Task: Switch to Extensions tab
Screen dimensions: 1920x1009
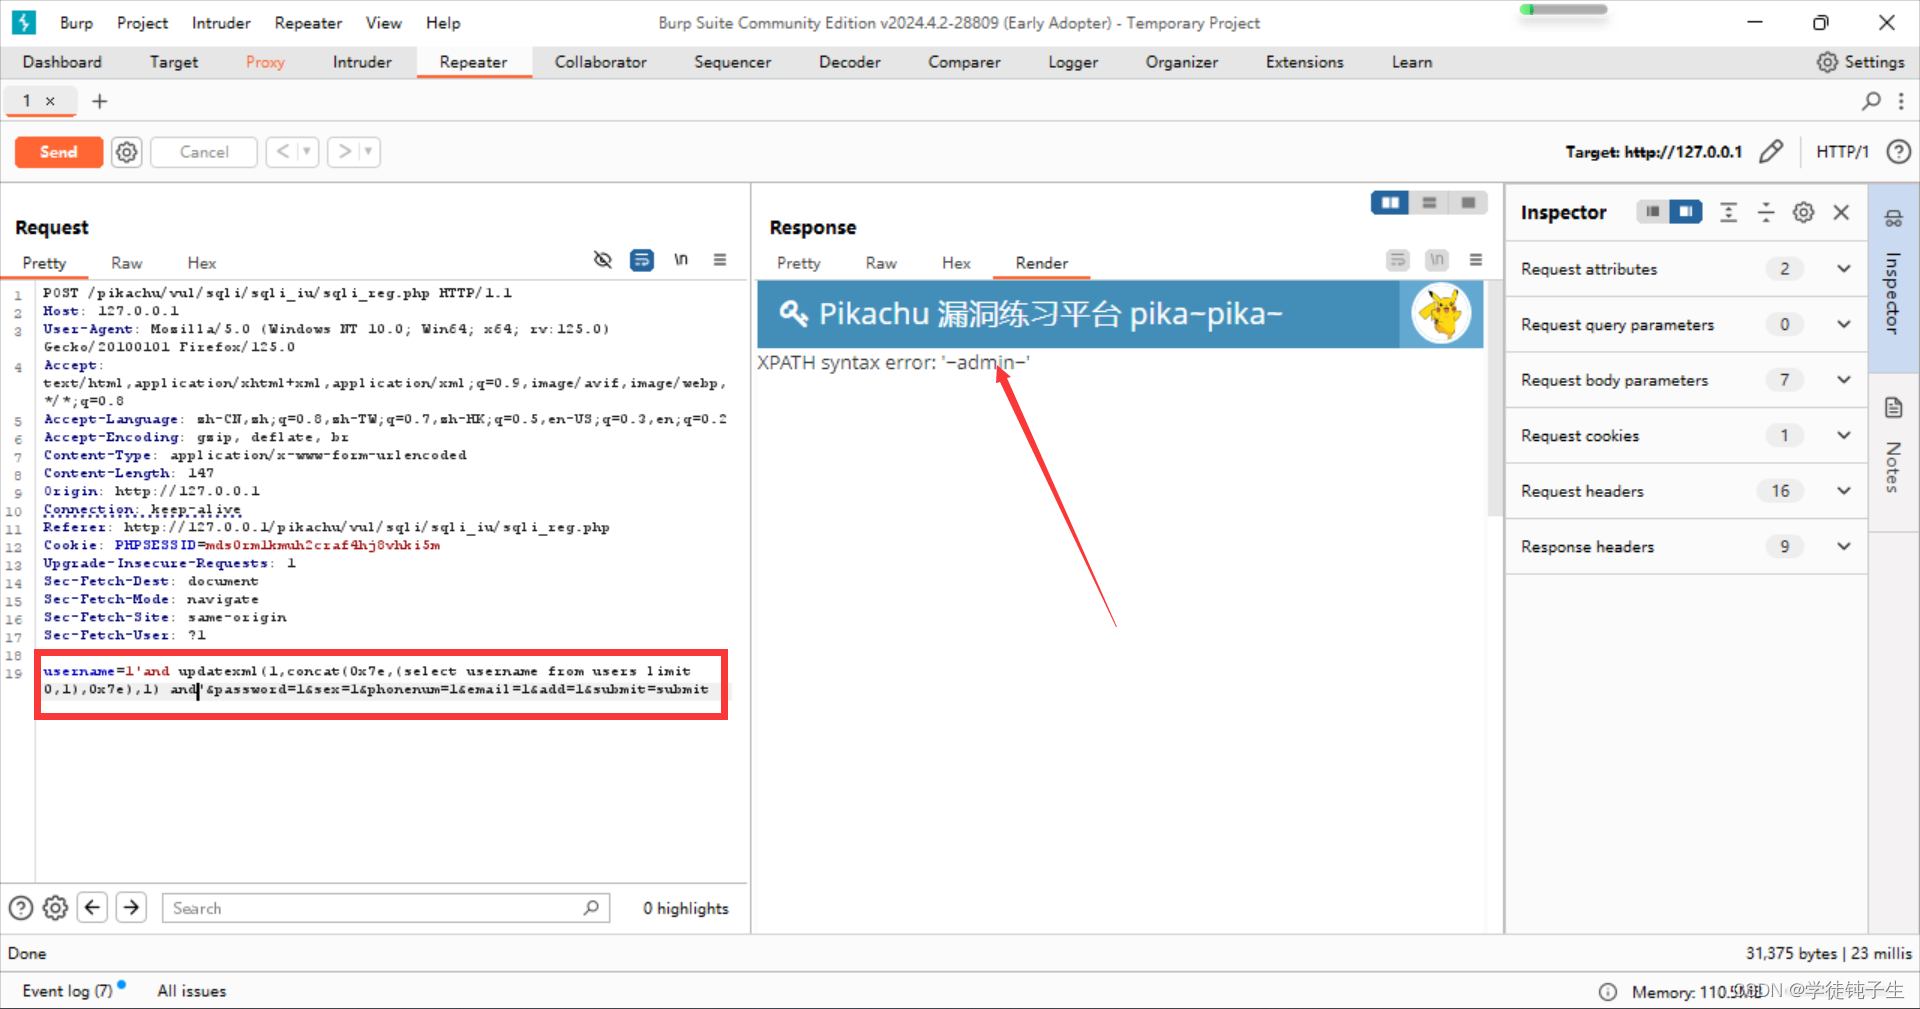Action: pos(1304,62)
